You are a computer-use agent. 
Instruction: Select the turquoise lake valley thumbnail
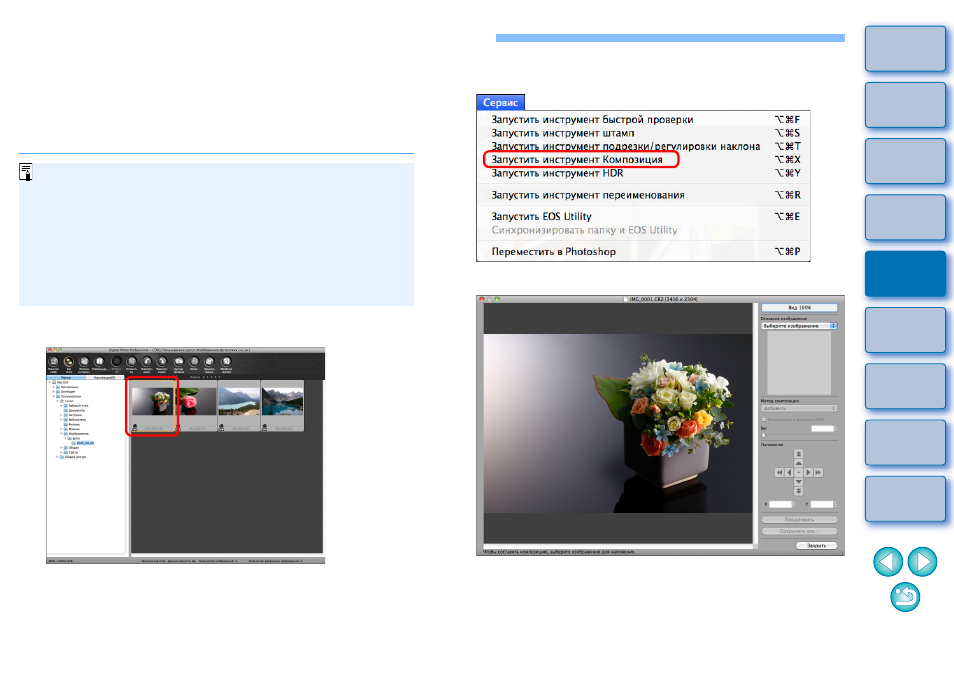click(x=239, y=406)
